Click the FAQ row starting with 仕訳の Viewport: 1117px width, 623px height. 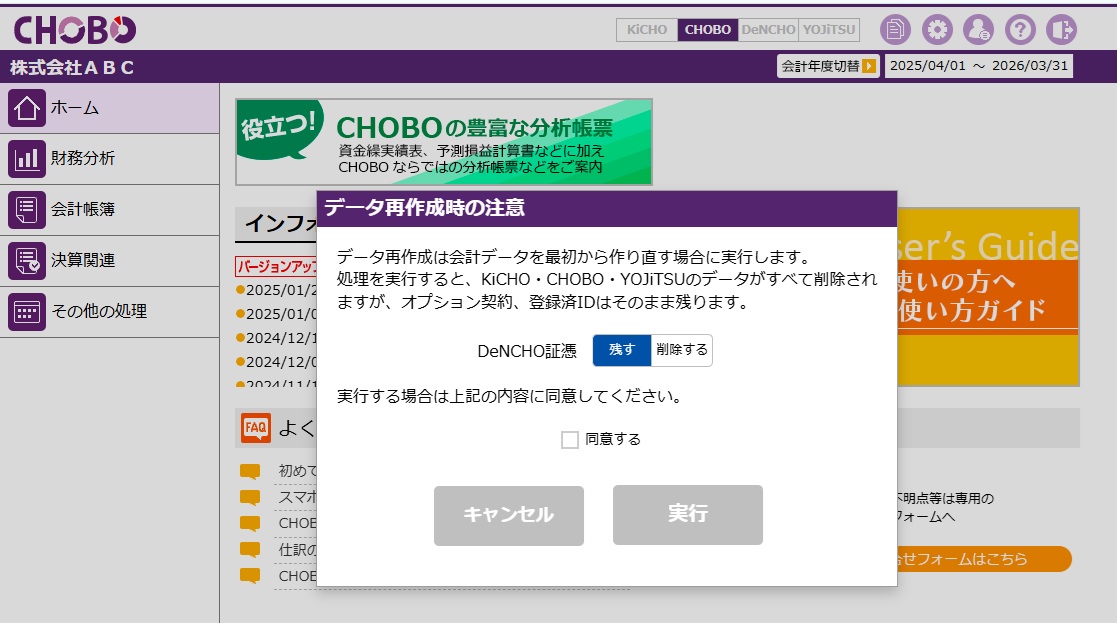point(296,550)
